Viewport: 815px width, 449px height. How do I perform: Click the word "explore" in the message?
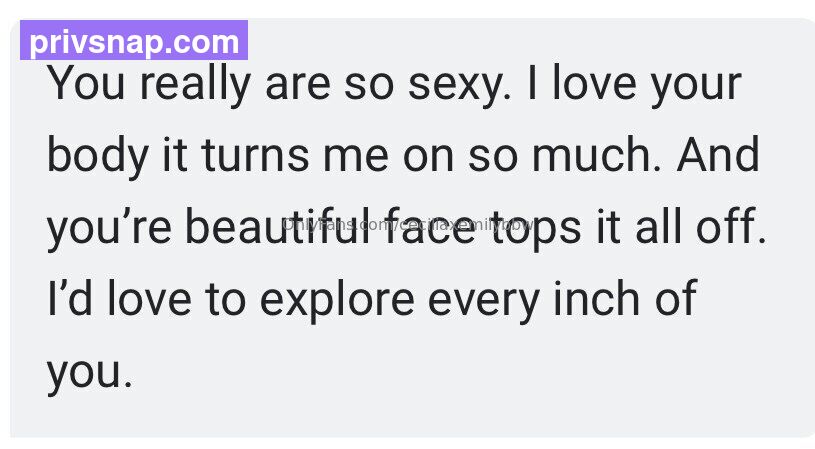click(x=337, y=300)
